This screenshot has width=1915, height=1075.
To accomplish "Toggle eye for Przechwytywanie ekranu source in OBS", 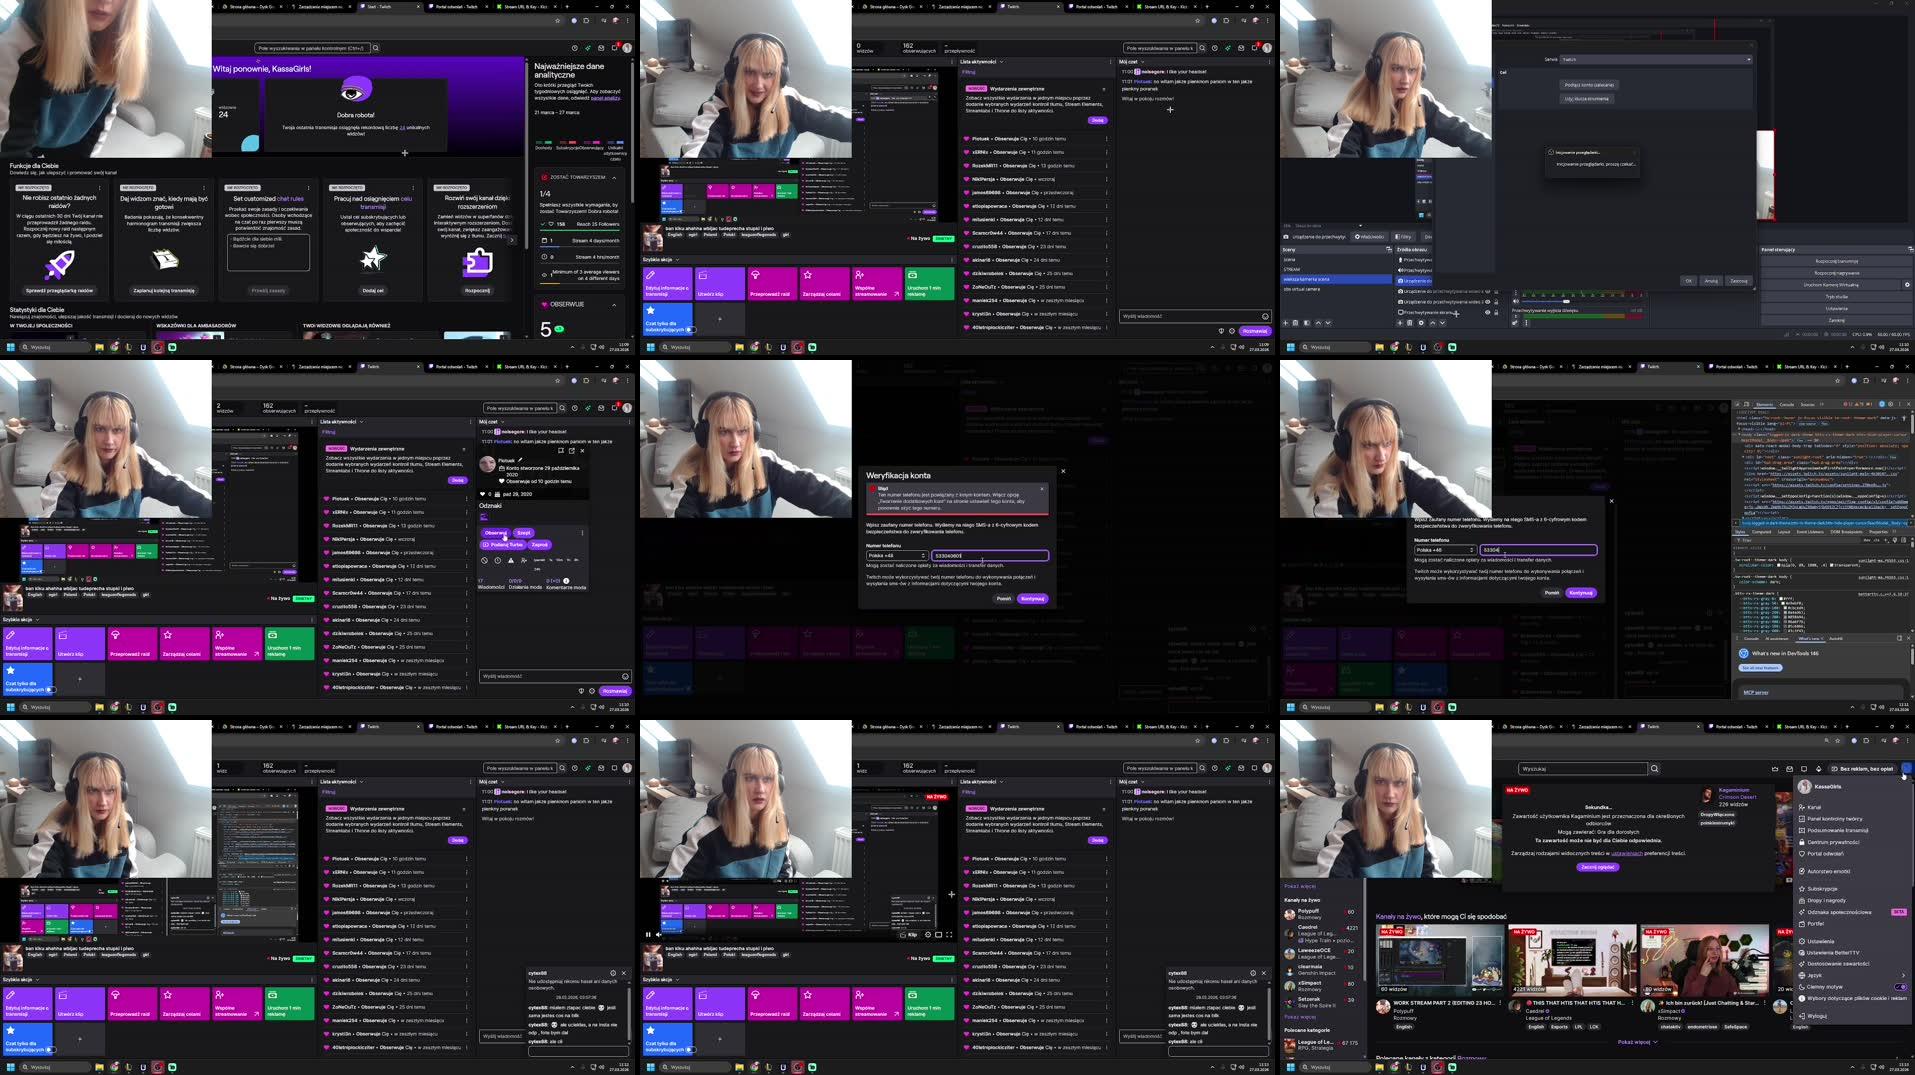I will pyautogui.click(x=1488, y=312).
